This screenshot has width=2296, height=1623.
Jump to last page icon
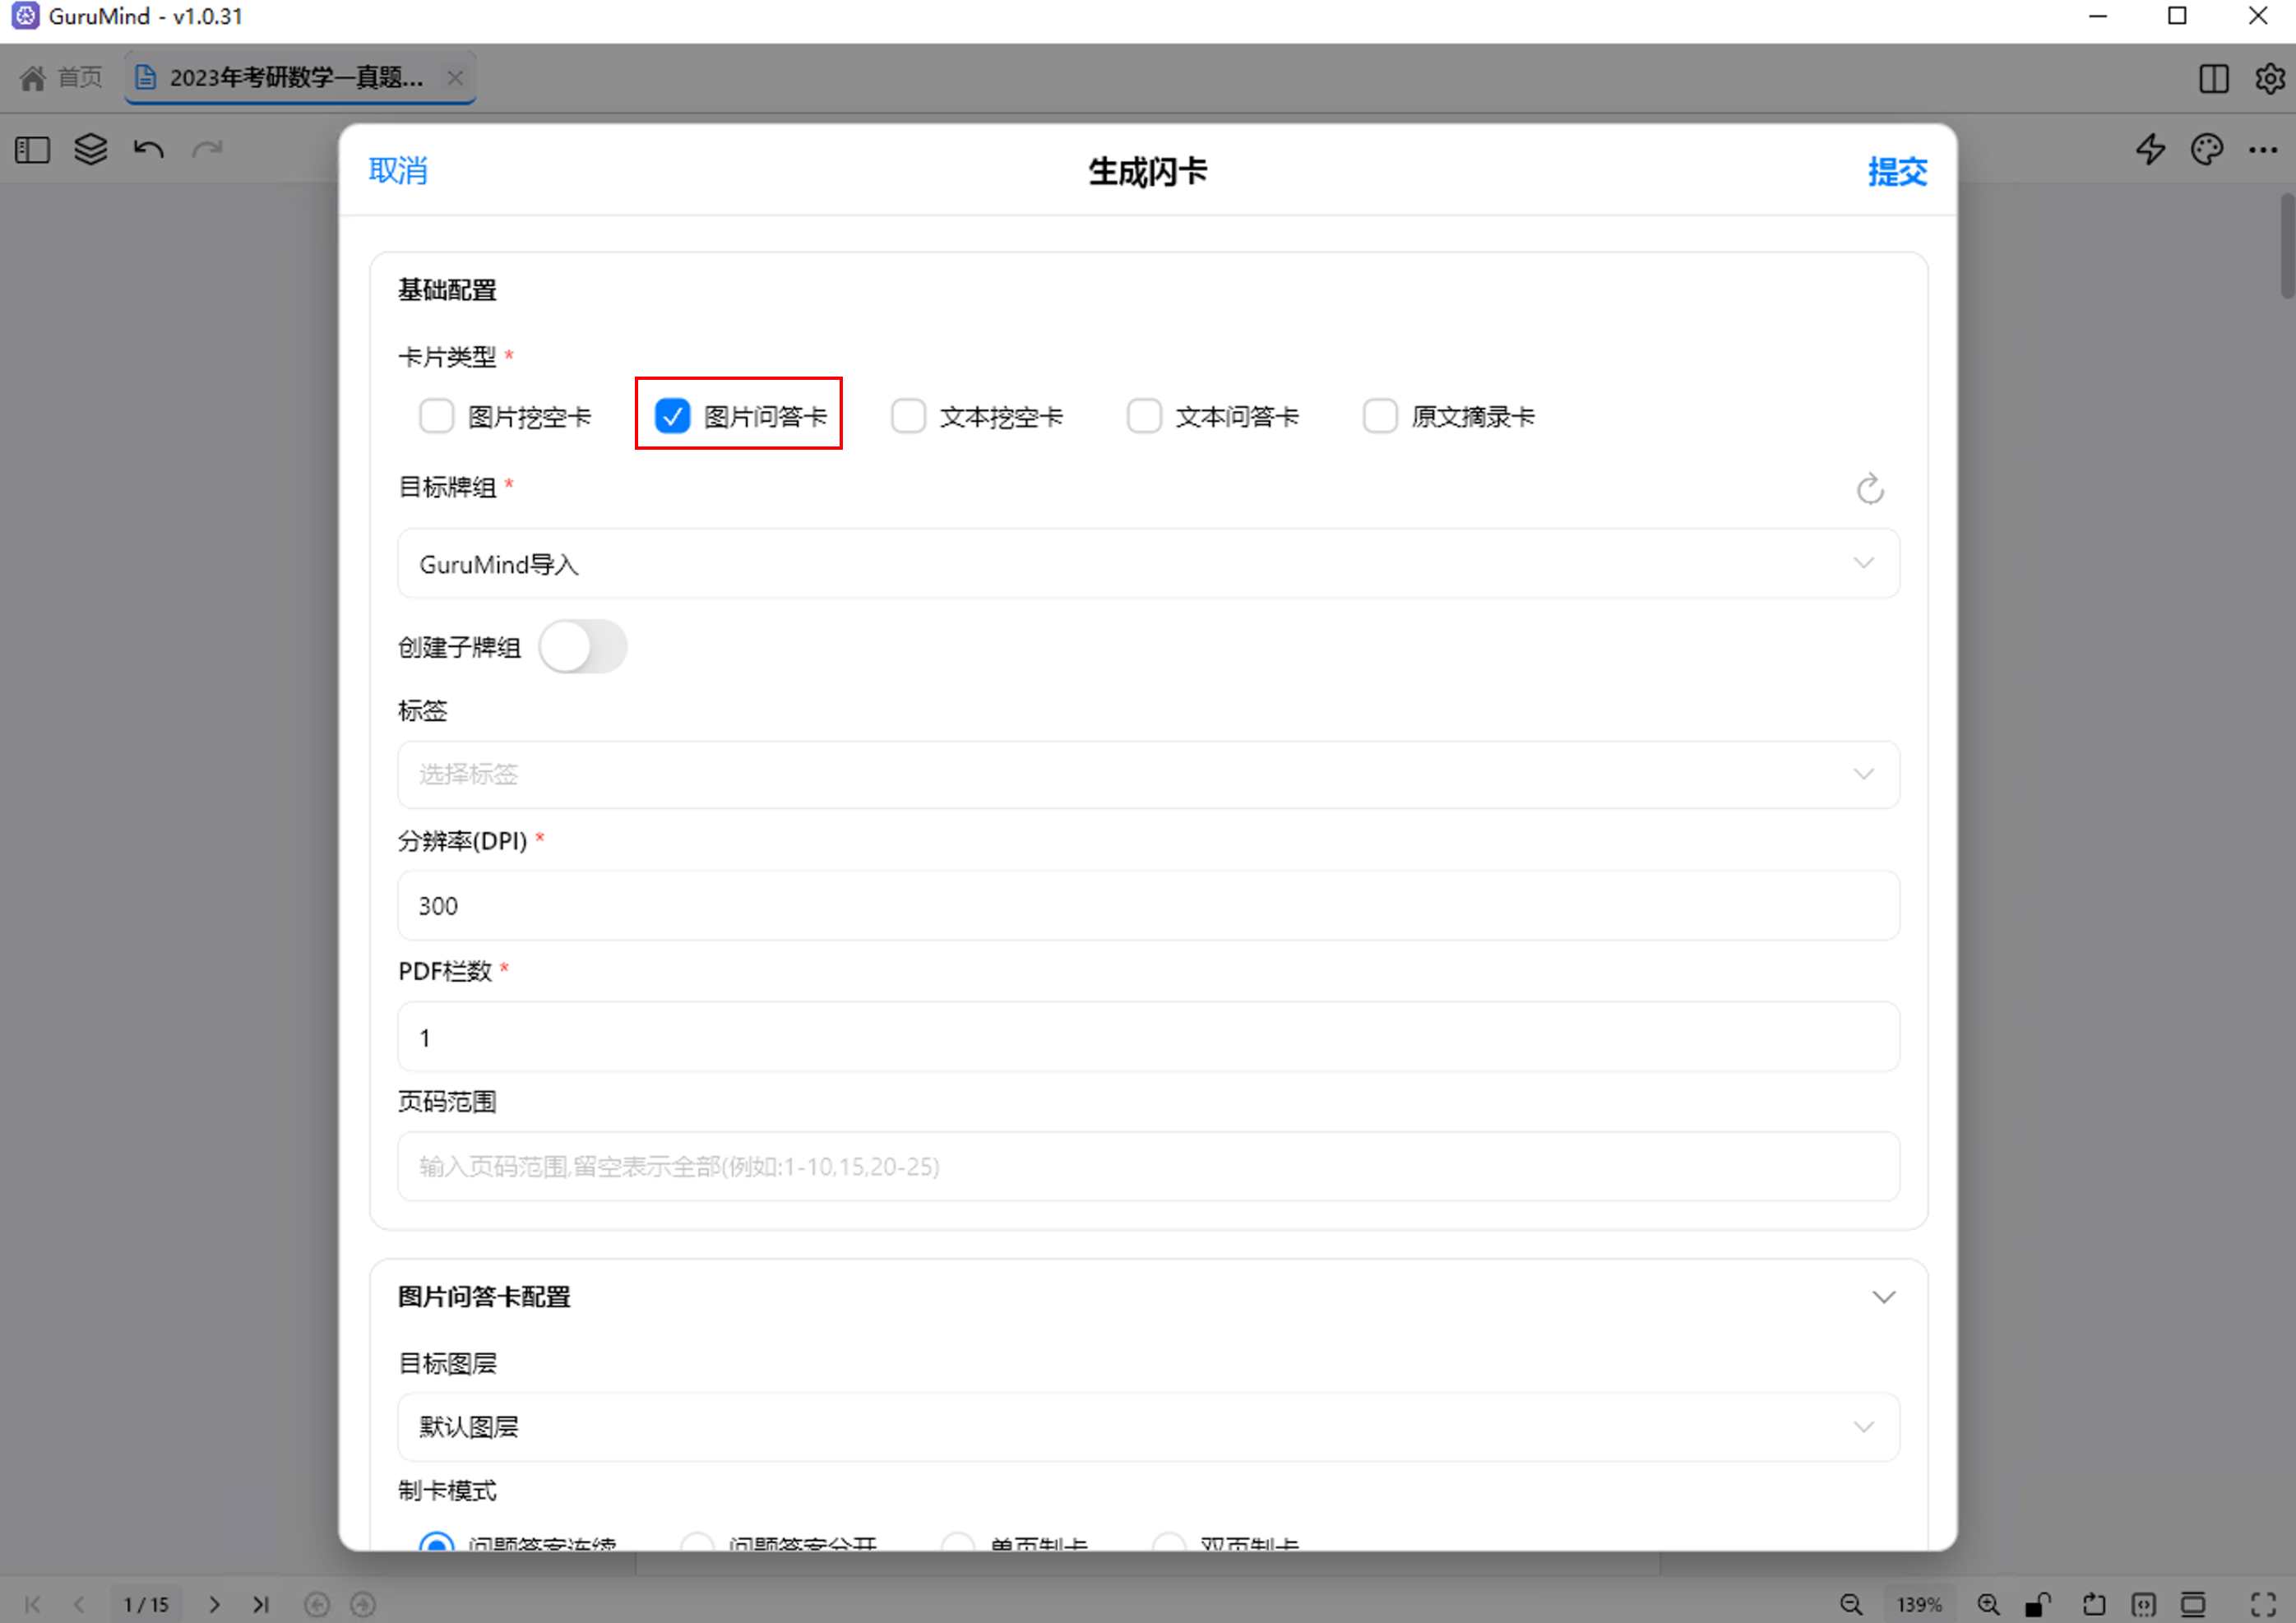[260, 1604]
